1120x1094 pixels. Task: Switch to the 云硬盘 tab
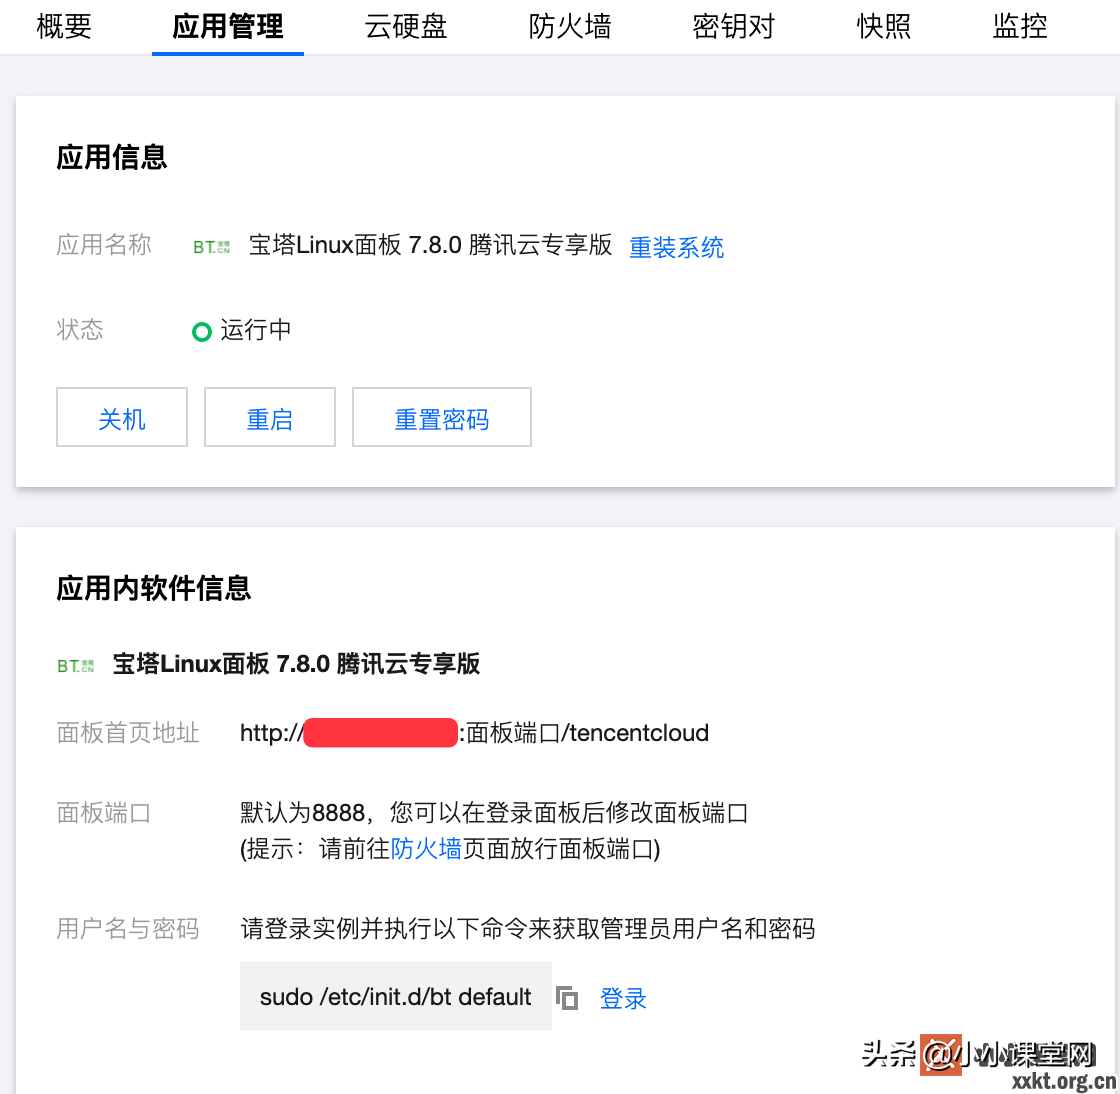click(406, 26)
